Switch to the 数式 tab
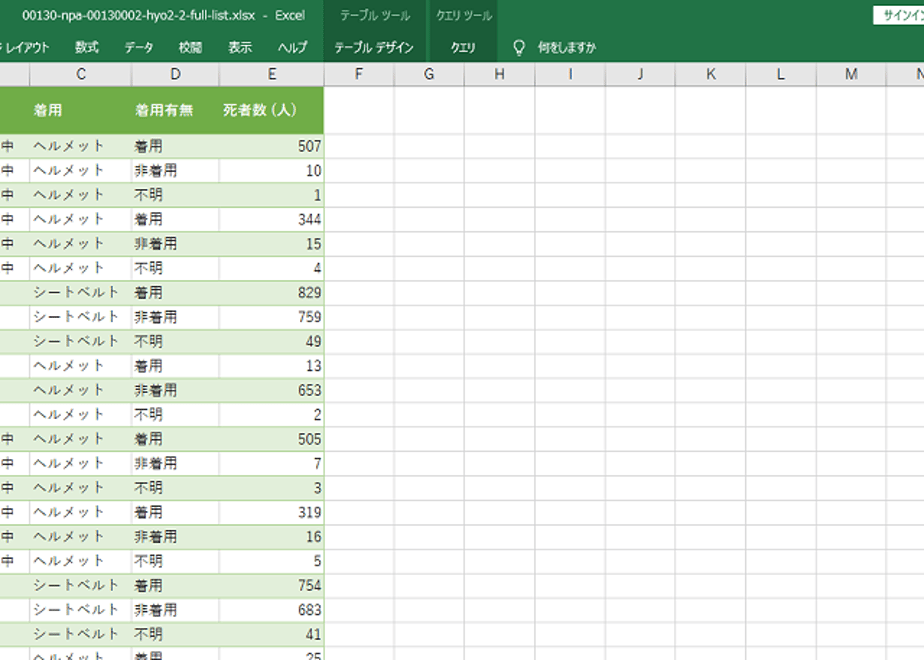 coord(87,48)
